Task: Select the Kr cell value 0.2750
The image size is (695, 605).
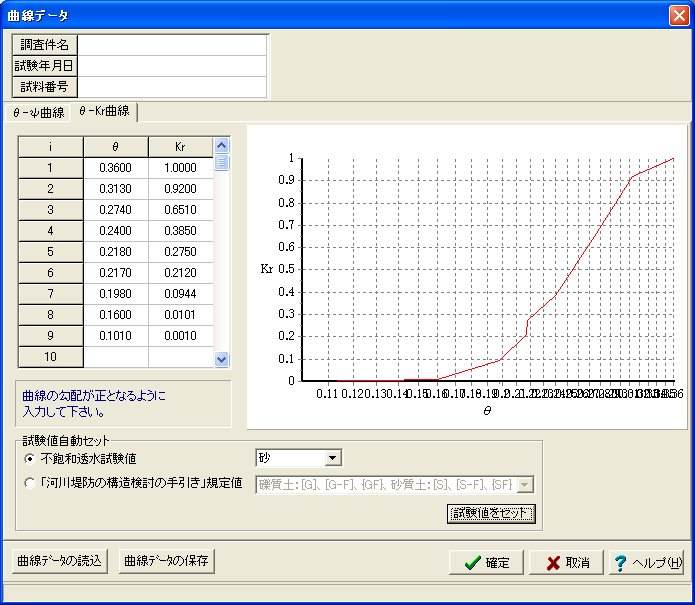Action: click(180, 252)
